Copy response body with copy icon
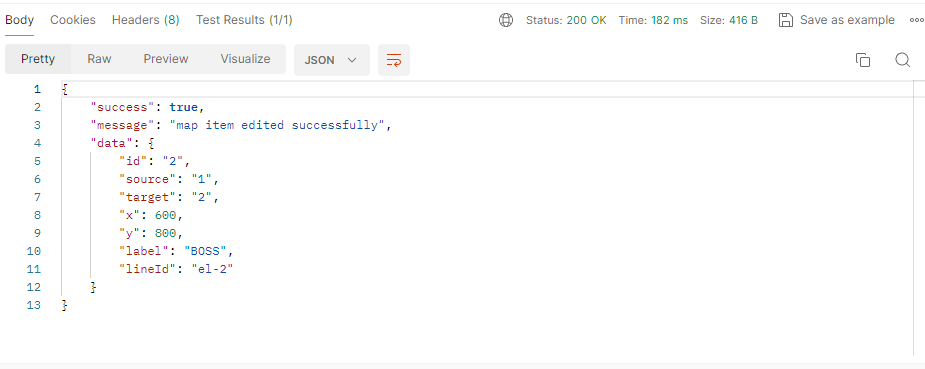The width and height of the screenshot is (925, 369). coord(862,60)
